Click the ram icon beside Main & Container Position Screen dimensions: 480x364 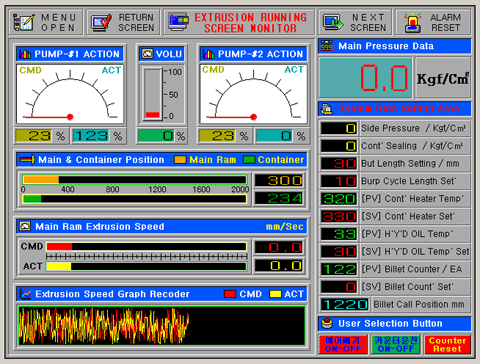(x=27, y=160)
